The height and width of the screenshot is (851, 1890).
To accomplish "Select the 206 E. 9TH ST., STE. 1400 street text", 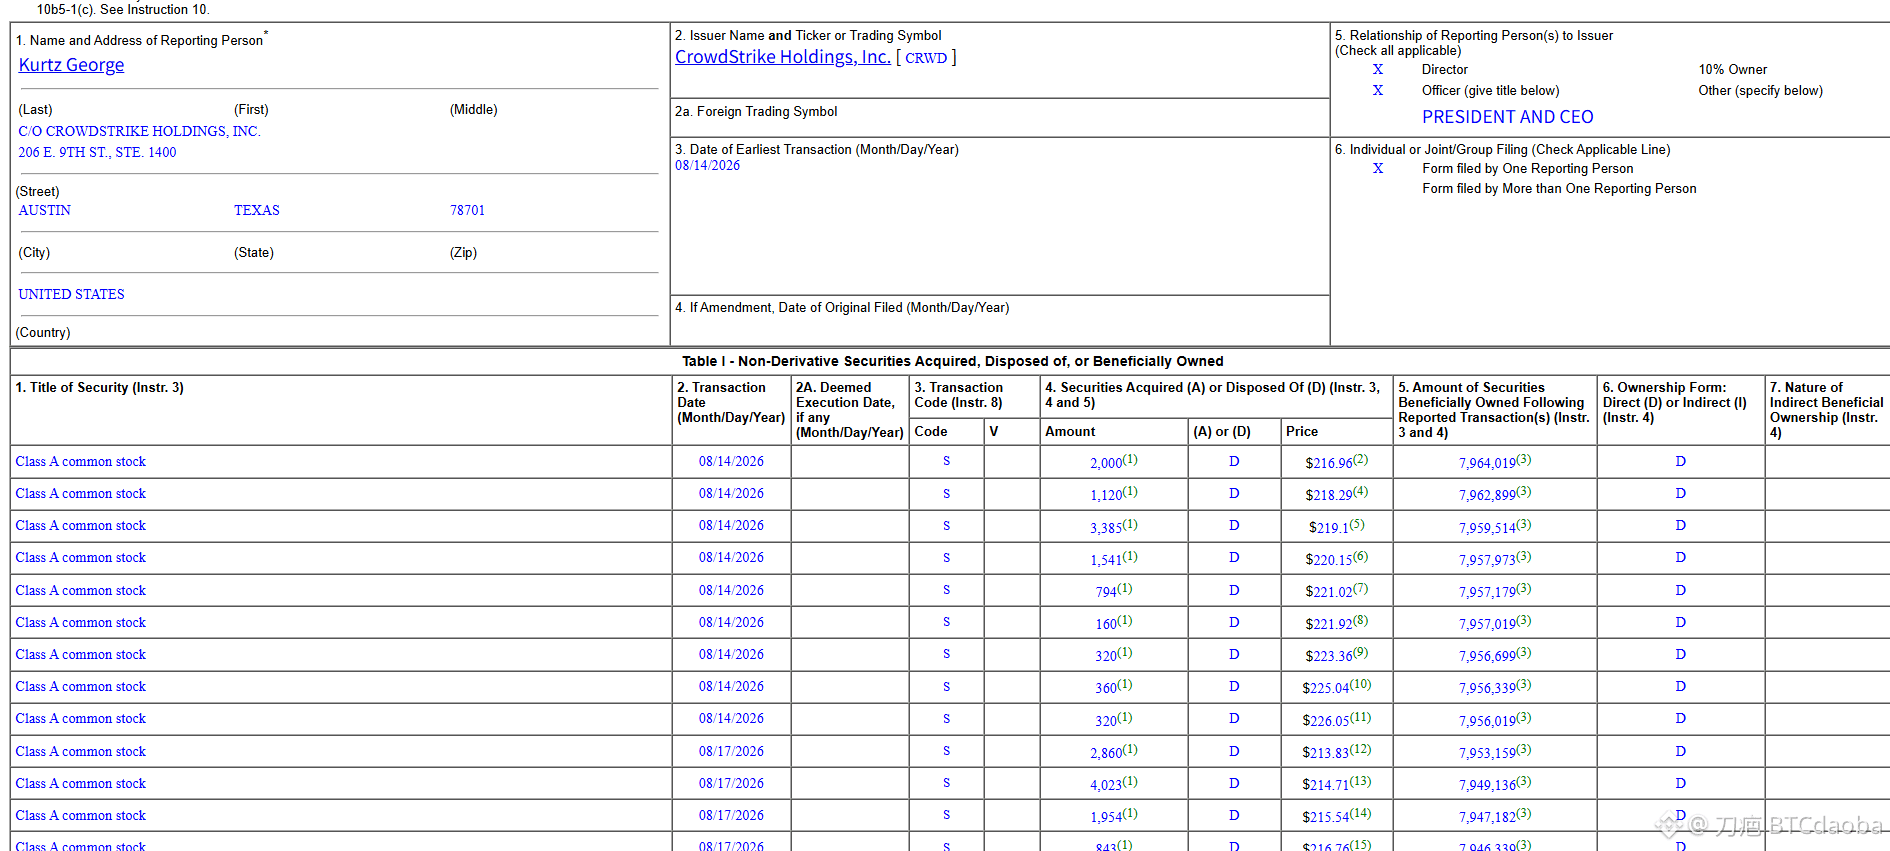I will pyautogui.click(x=97, y=152).
